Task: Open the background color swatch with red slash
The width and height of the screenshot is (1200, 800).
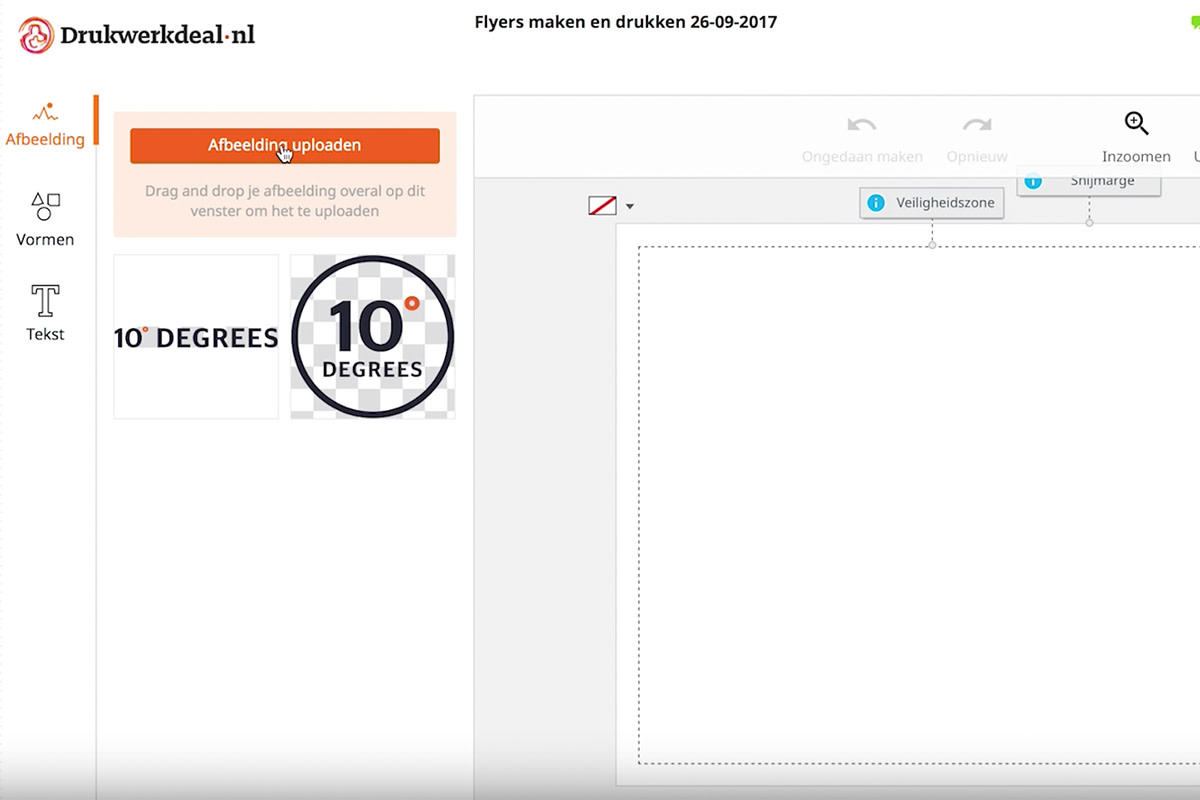Action: point(602,206)
